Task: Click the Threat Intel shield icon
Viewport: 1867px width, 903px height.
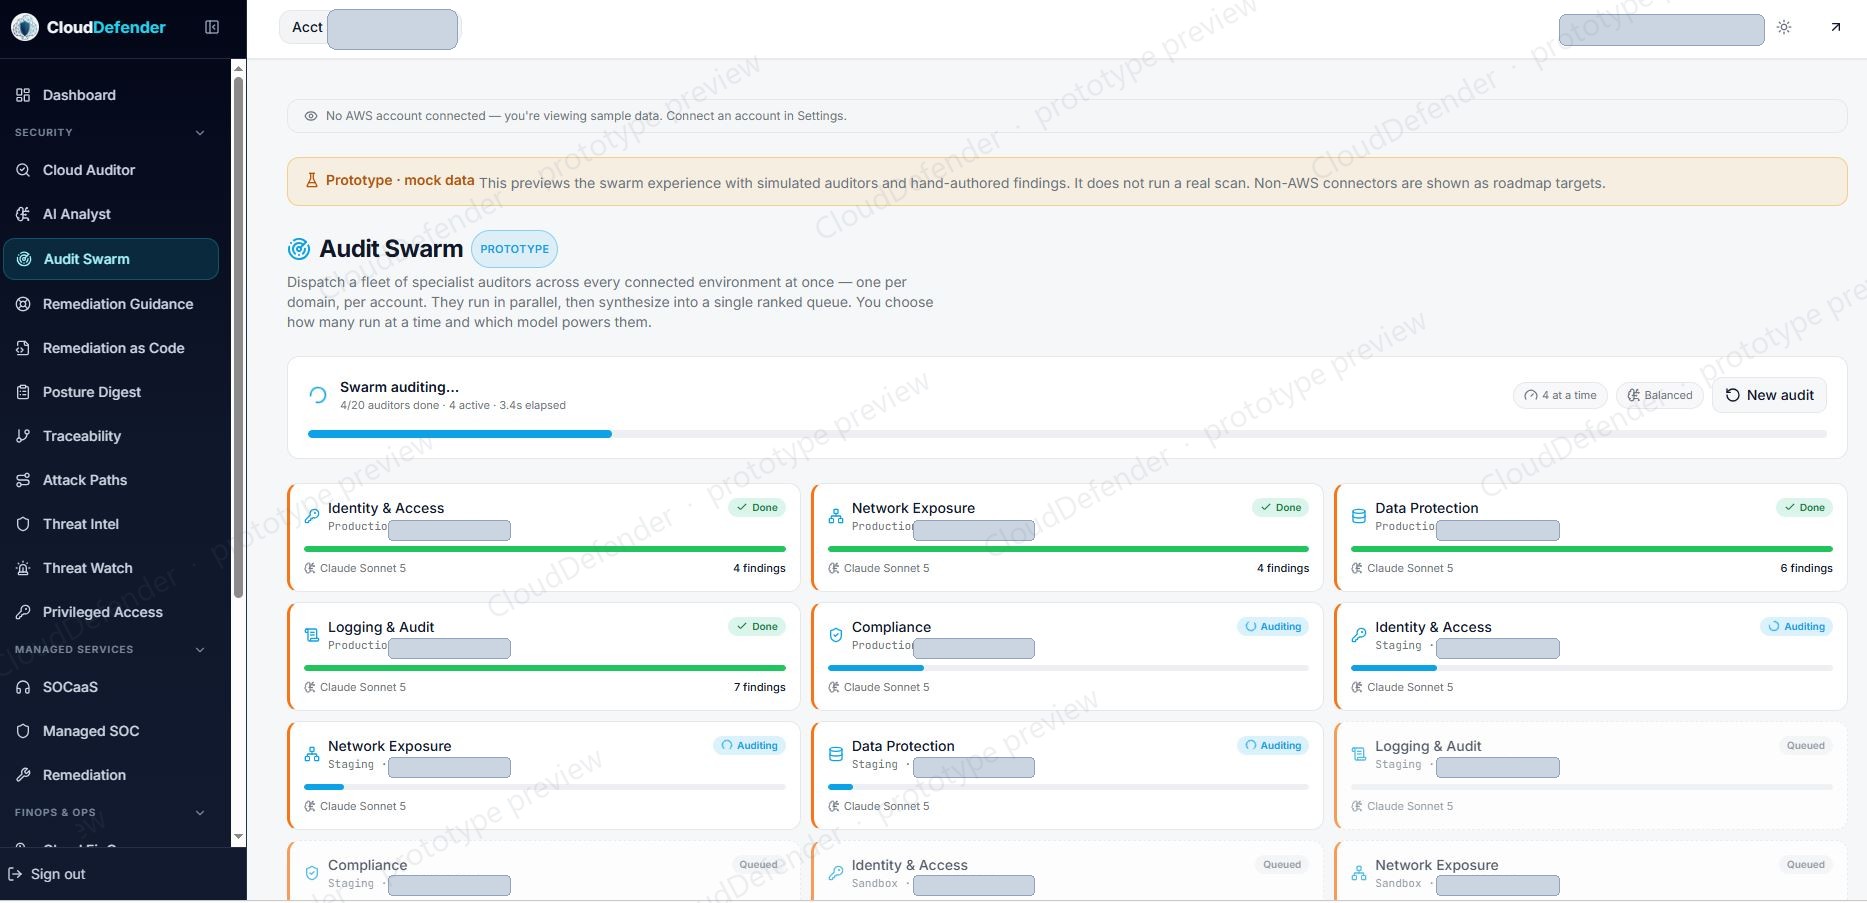Action: click(23, 524)
